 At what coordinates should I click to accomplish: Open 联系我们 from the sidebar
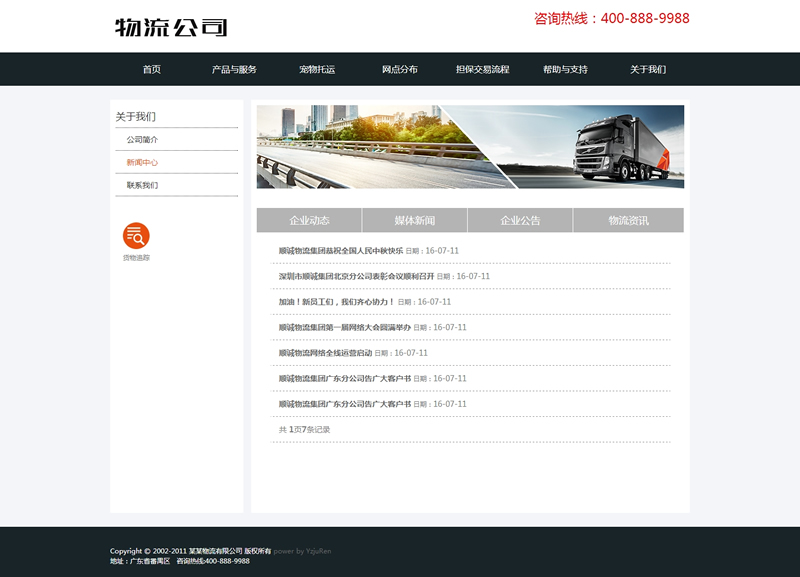[x=142, y=185]
